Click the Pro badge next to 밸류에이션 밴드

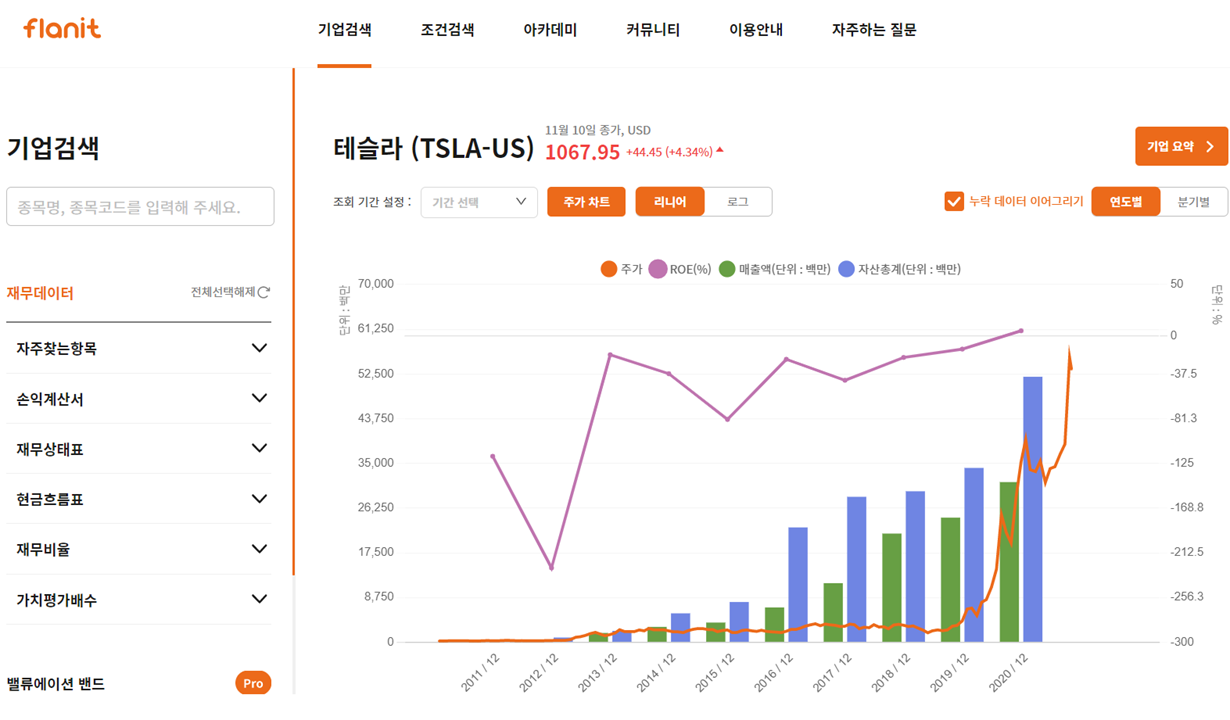coord(253,683)
